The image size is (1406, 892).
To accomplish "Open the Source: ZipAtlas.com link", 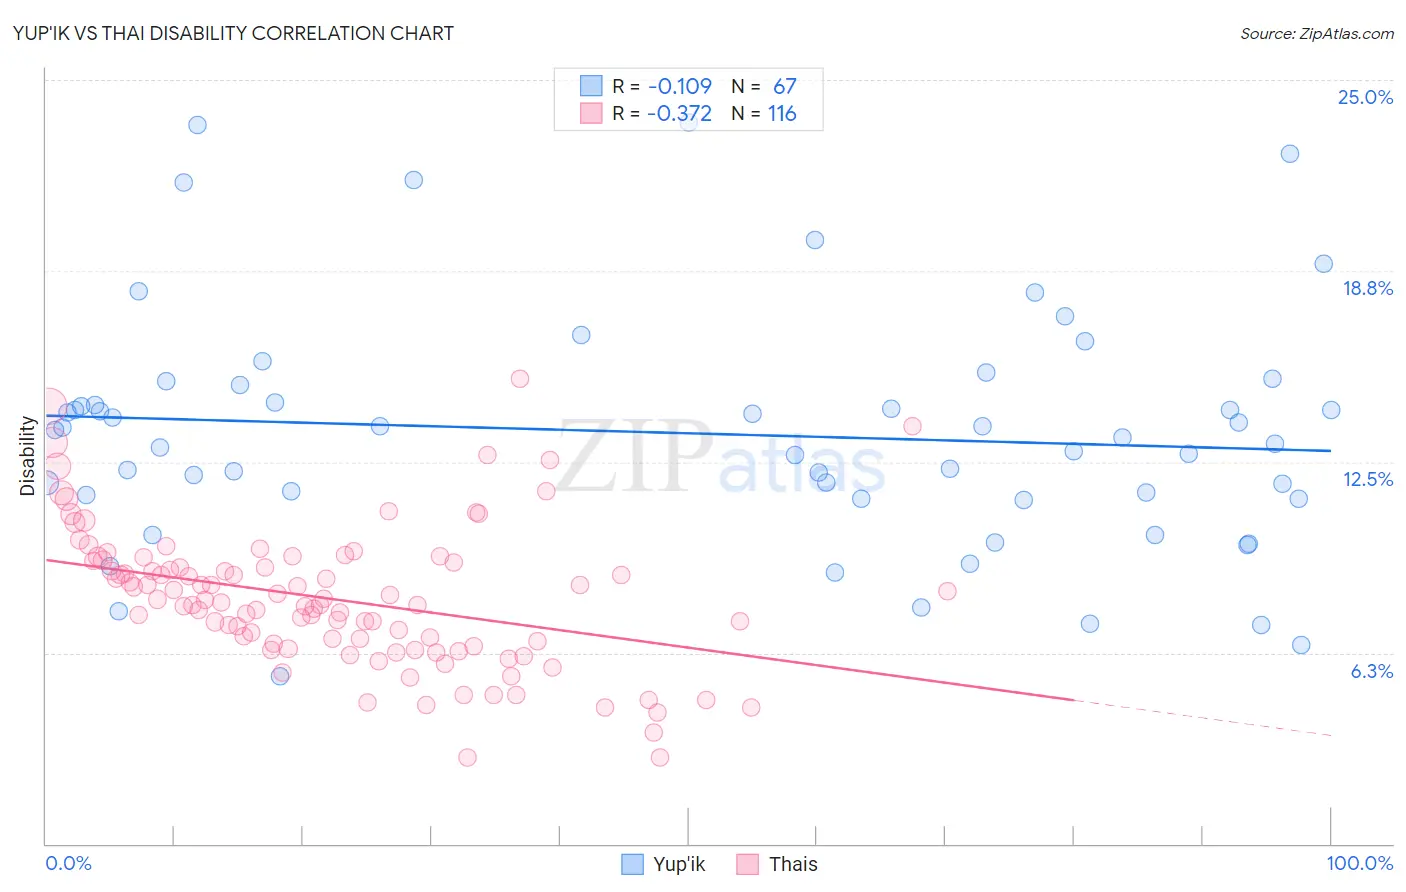I will coord(1317,33).
